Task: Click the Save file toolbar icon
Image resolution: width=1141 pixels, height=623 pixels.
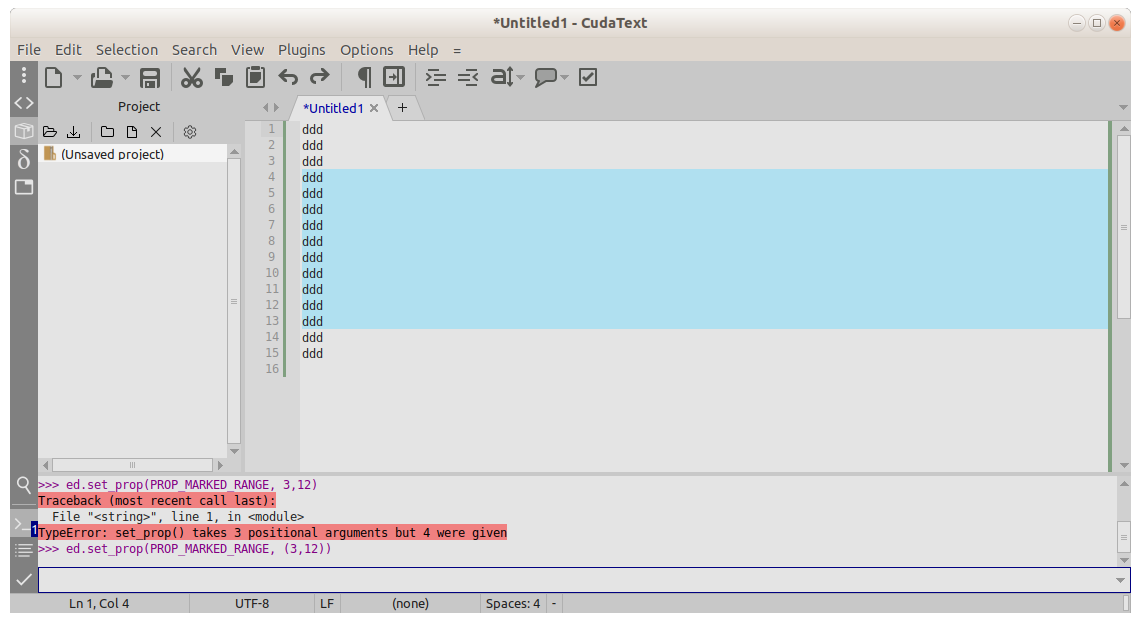Action: point(150,77)
